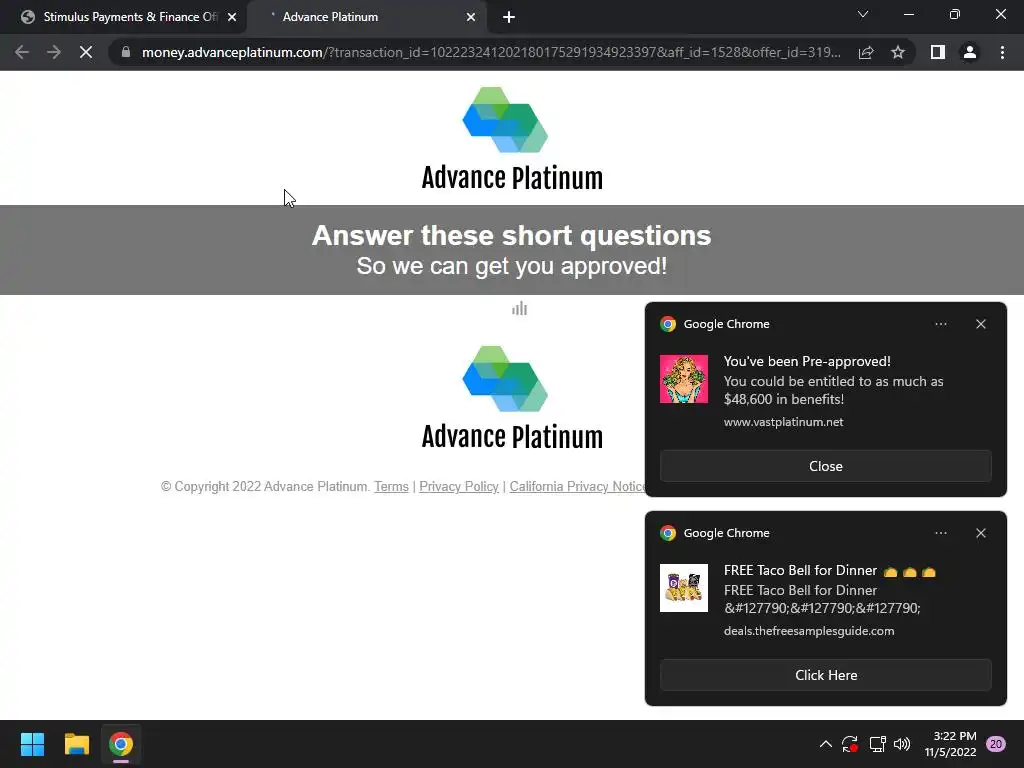Click the address bar URL
Viewport: 1024px width, 768px height.
pyautogui.click(x=491, y=52)
